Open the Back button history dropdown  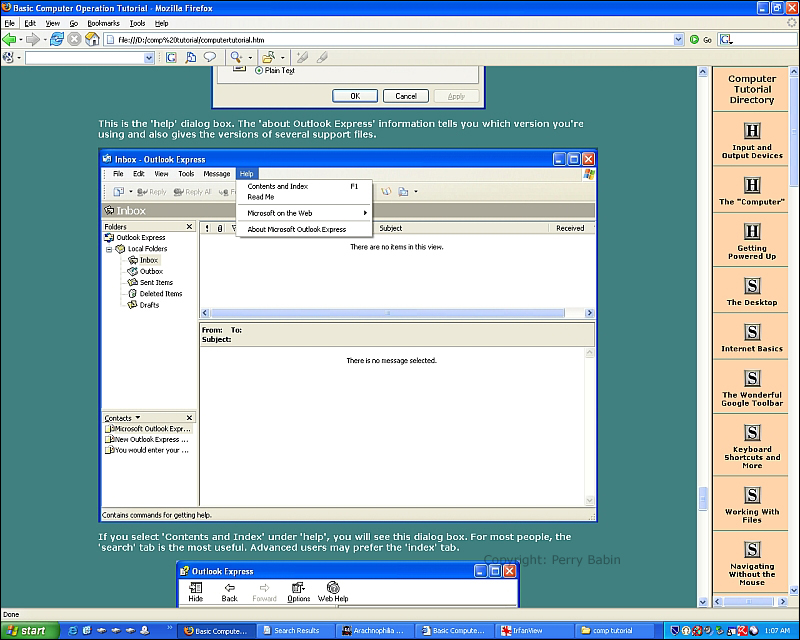[20, 40]
